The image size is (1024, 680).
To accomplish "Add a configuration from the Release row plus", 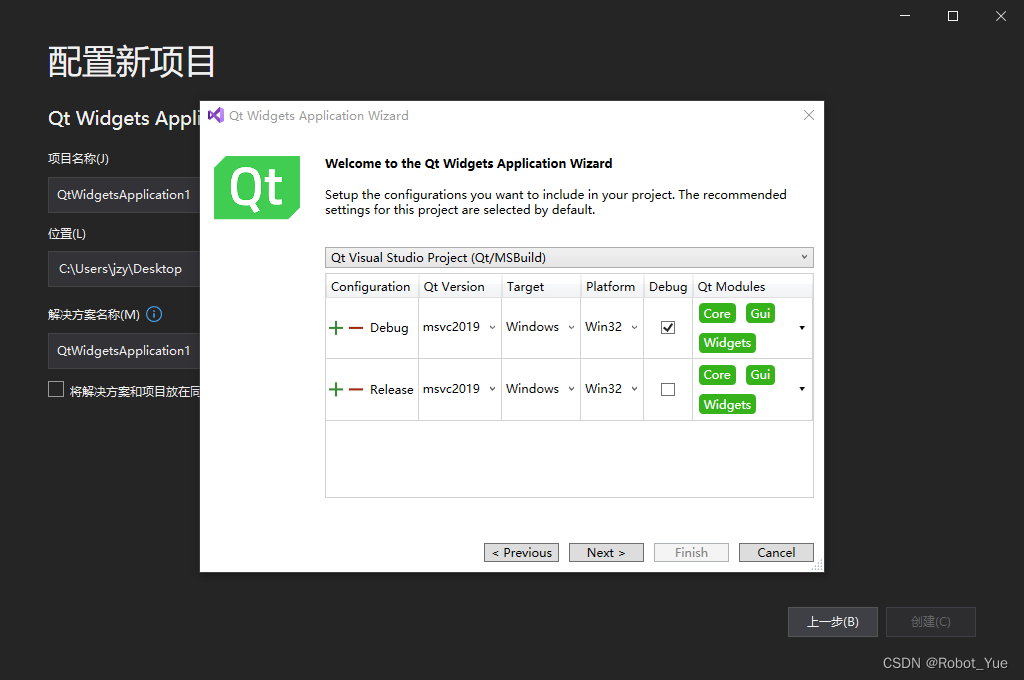I will [336, 389].
